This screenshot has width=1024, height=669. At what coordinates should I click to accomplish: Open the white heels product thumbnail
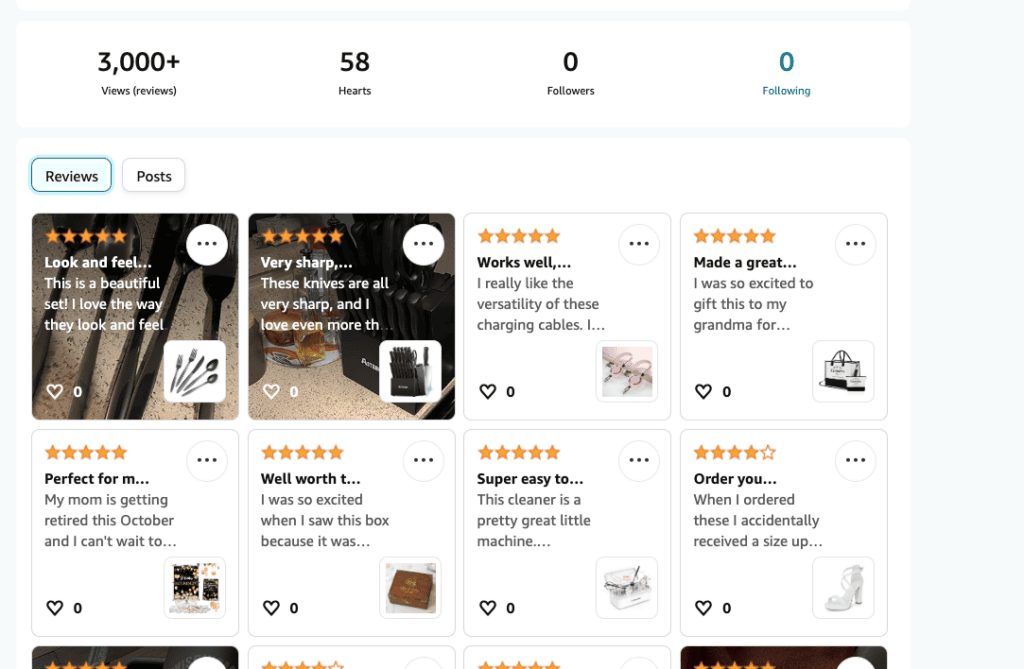843,587
